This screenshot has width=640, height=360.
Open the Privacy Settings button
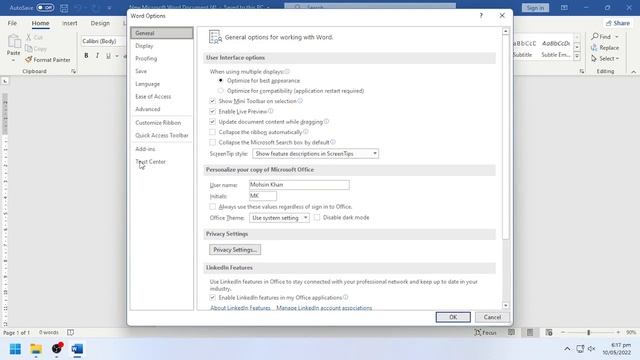235,249
